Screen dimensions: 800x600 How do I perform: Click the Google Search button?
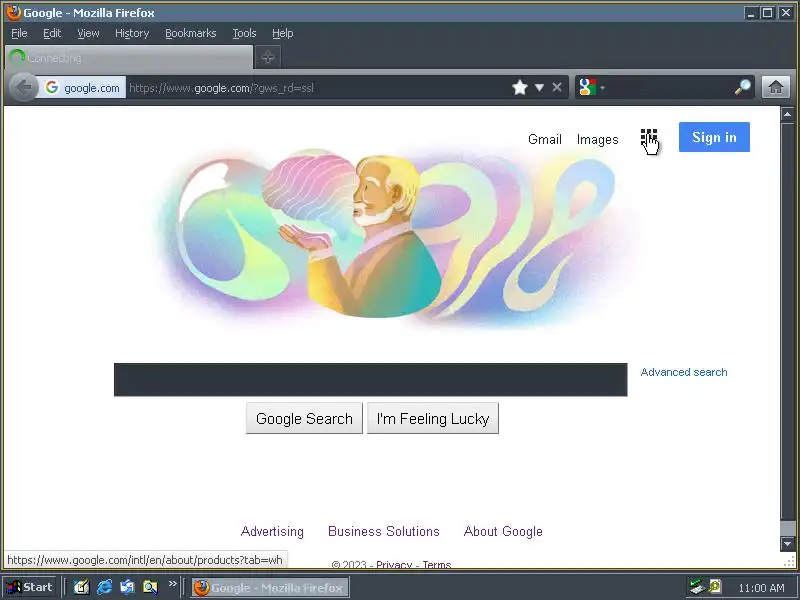304,418
